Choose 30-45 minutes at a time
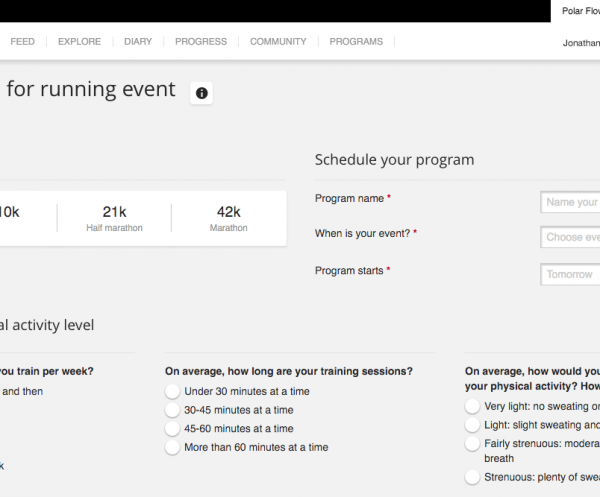Screen dimensions: 600x497 coord(173,410)
